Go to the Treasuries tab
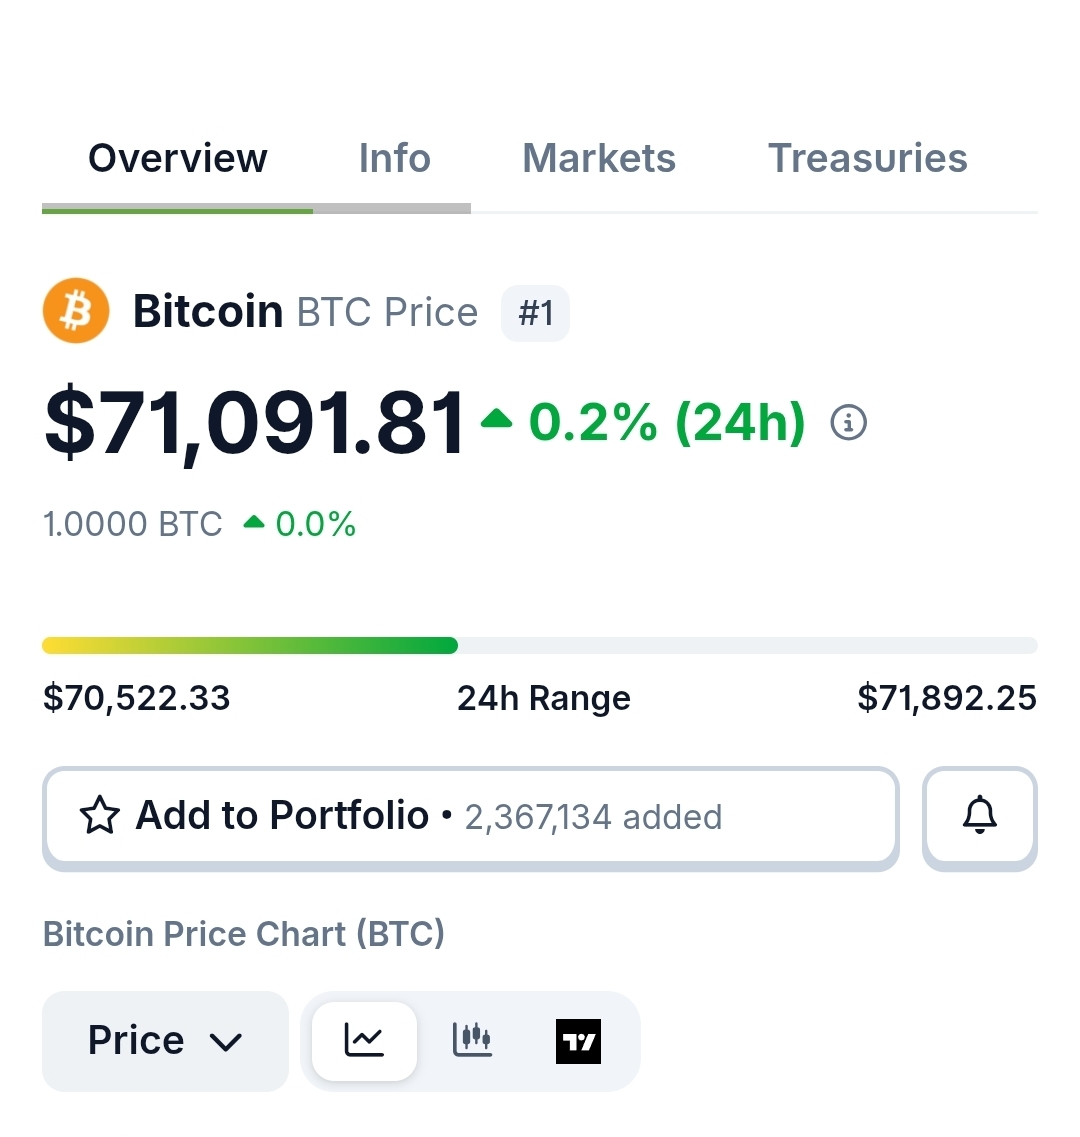 coord(867,159)
